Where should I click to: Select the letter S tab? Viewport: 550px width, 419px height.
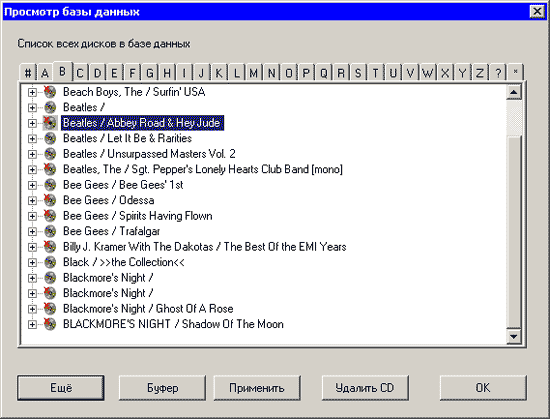[x=358, y=73]
